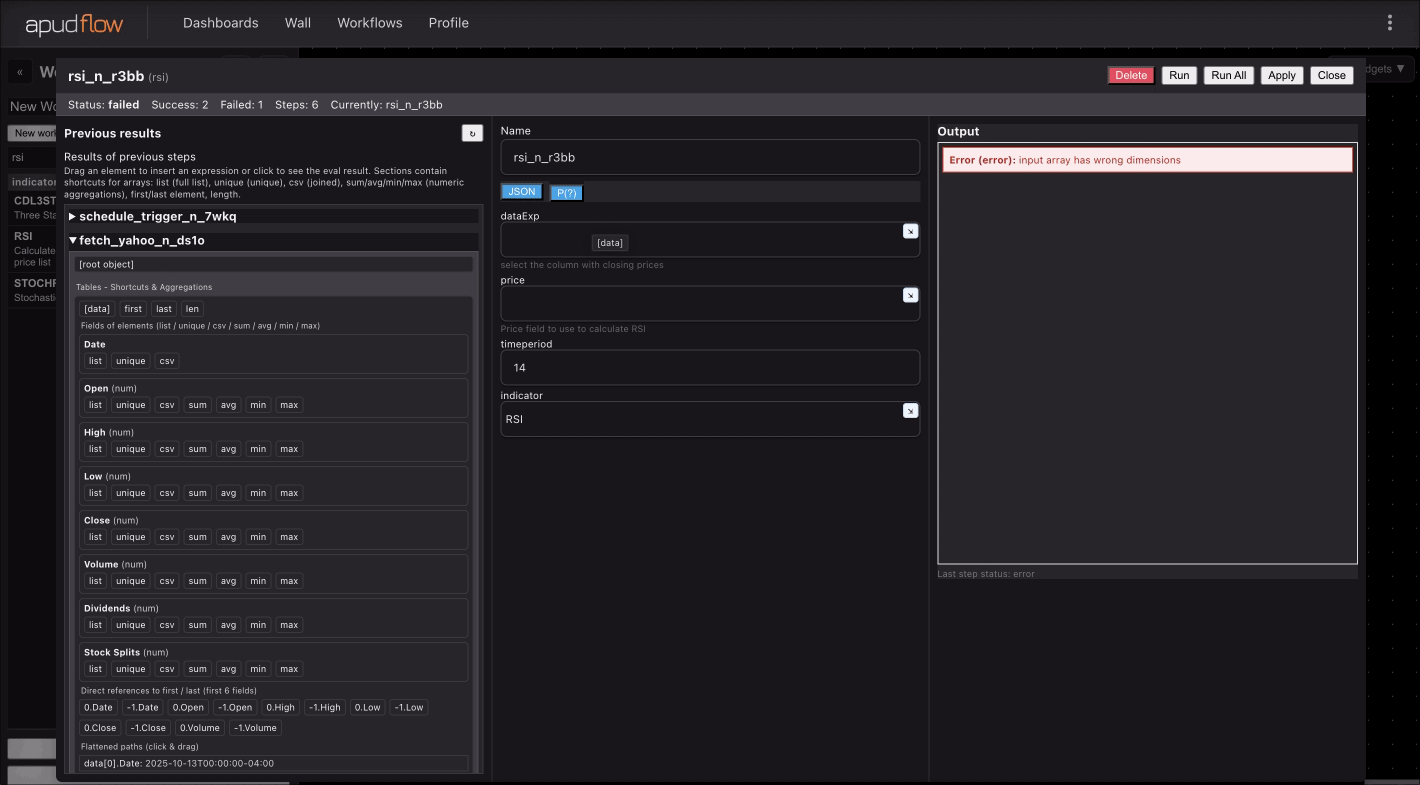Click the red Delete button

(x=1130, y=75)
